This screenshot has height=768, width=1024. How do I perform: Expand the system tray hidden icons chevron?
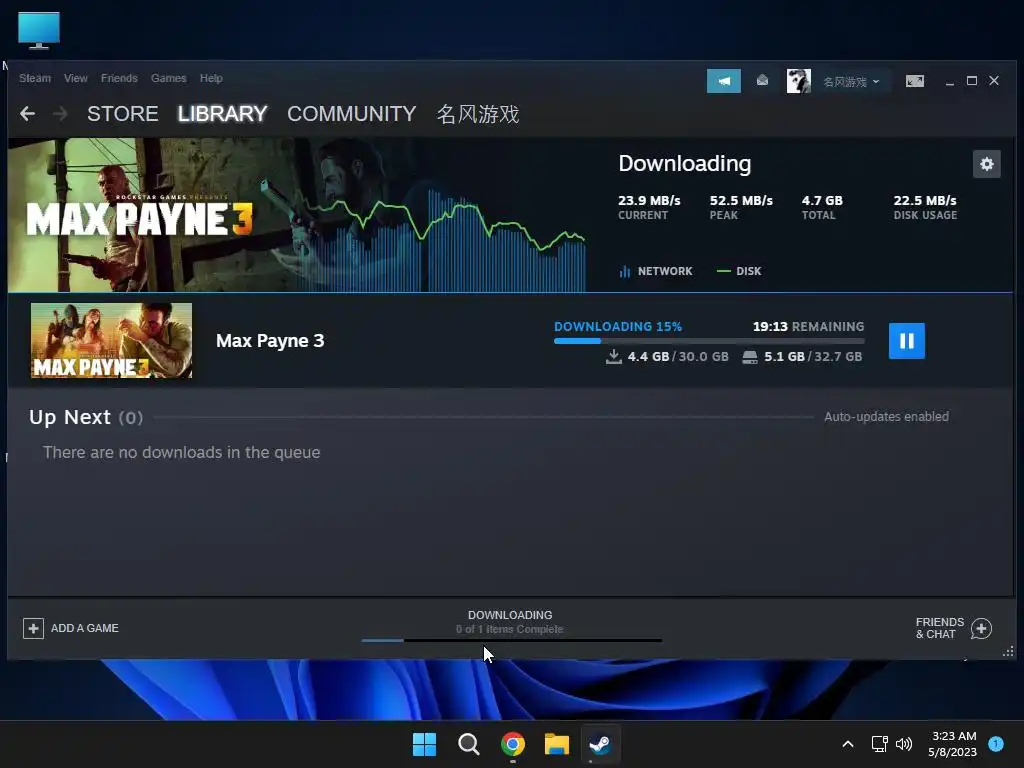(848, 744)
